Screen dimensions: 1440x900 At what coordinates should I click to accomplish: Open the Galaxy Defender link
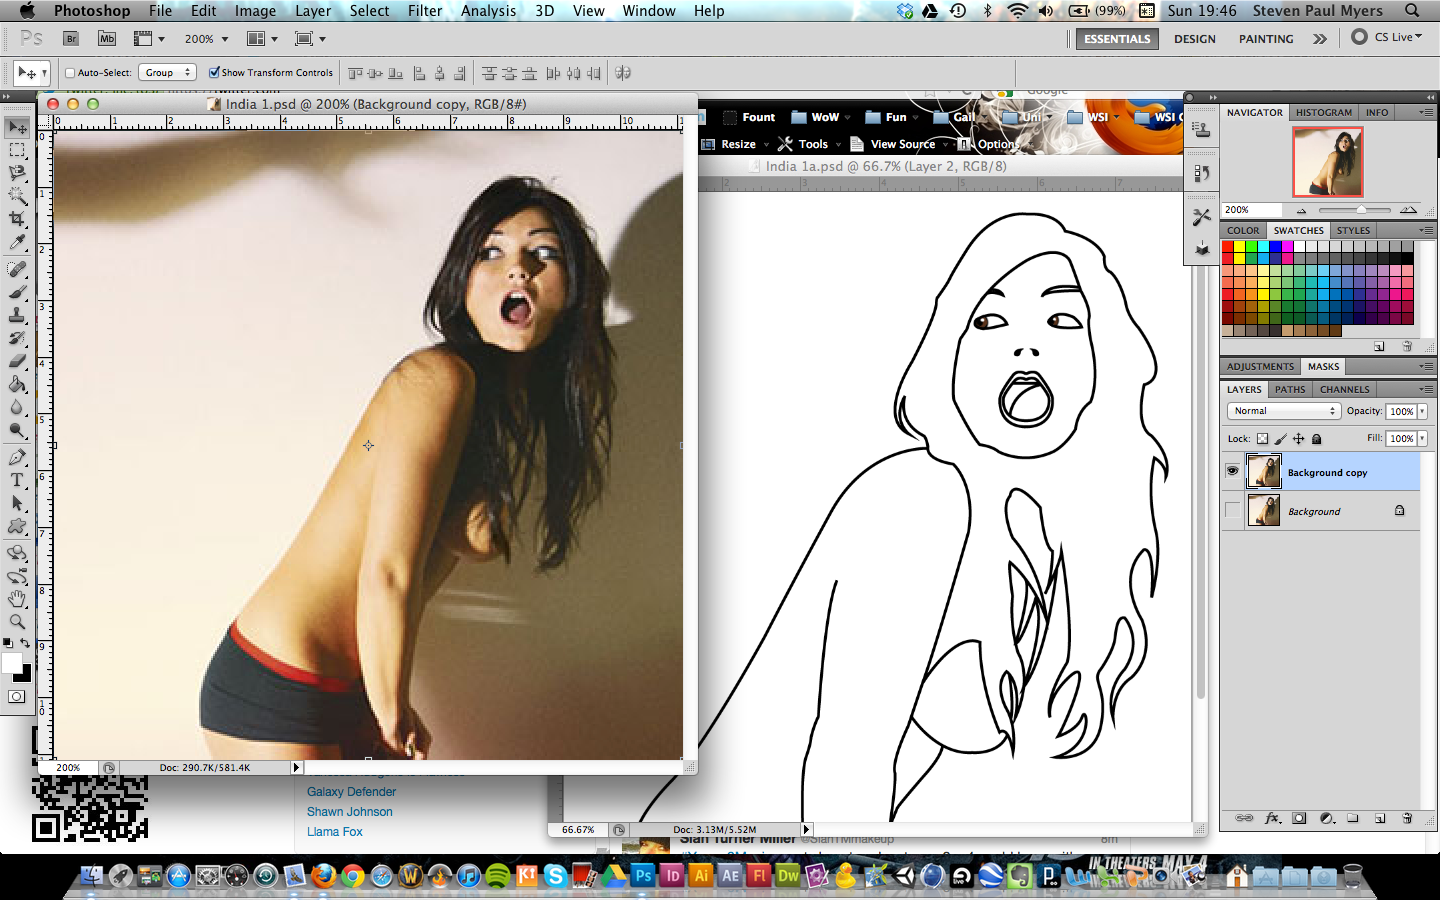[x=352, y=791]
